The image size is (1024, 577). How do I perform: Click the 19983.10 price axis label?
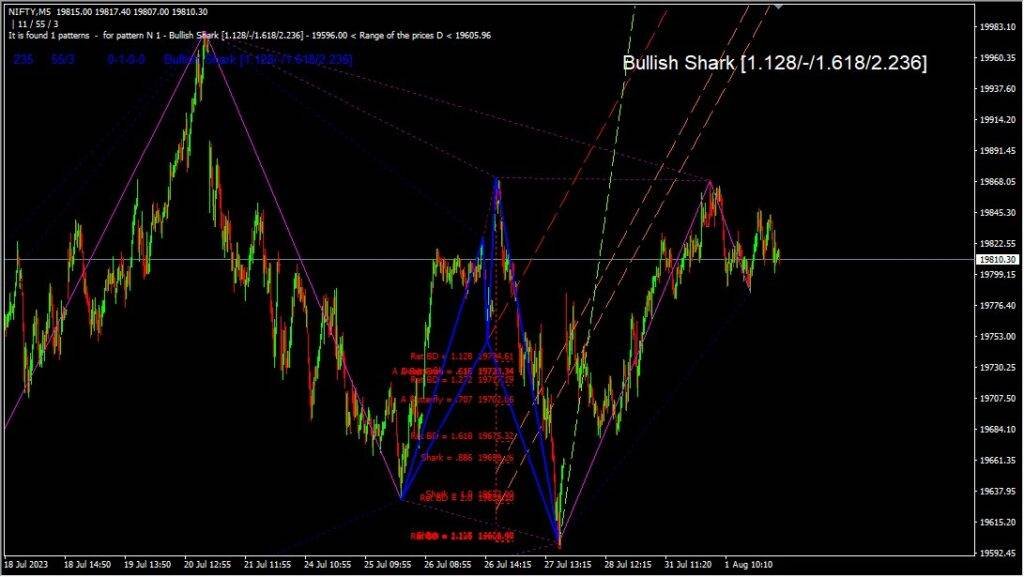tap(997, 27)
